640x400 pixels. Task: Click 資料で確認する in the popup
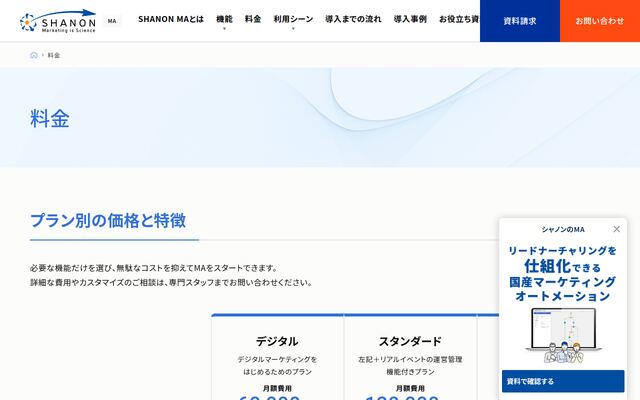563,381
